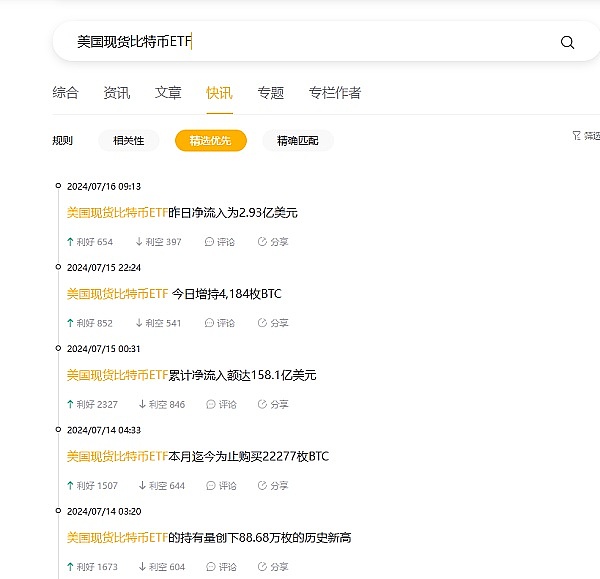
Task: Enable the 精确匹配 option
Action: point(298,141)
